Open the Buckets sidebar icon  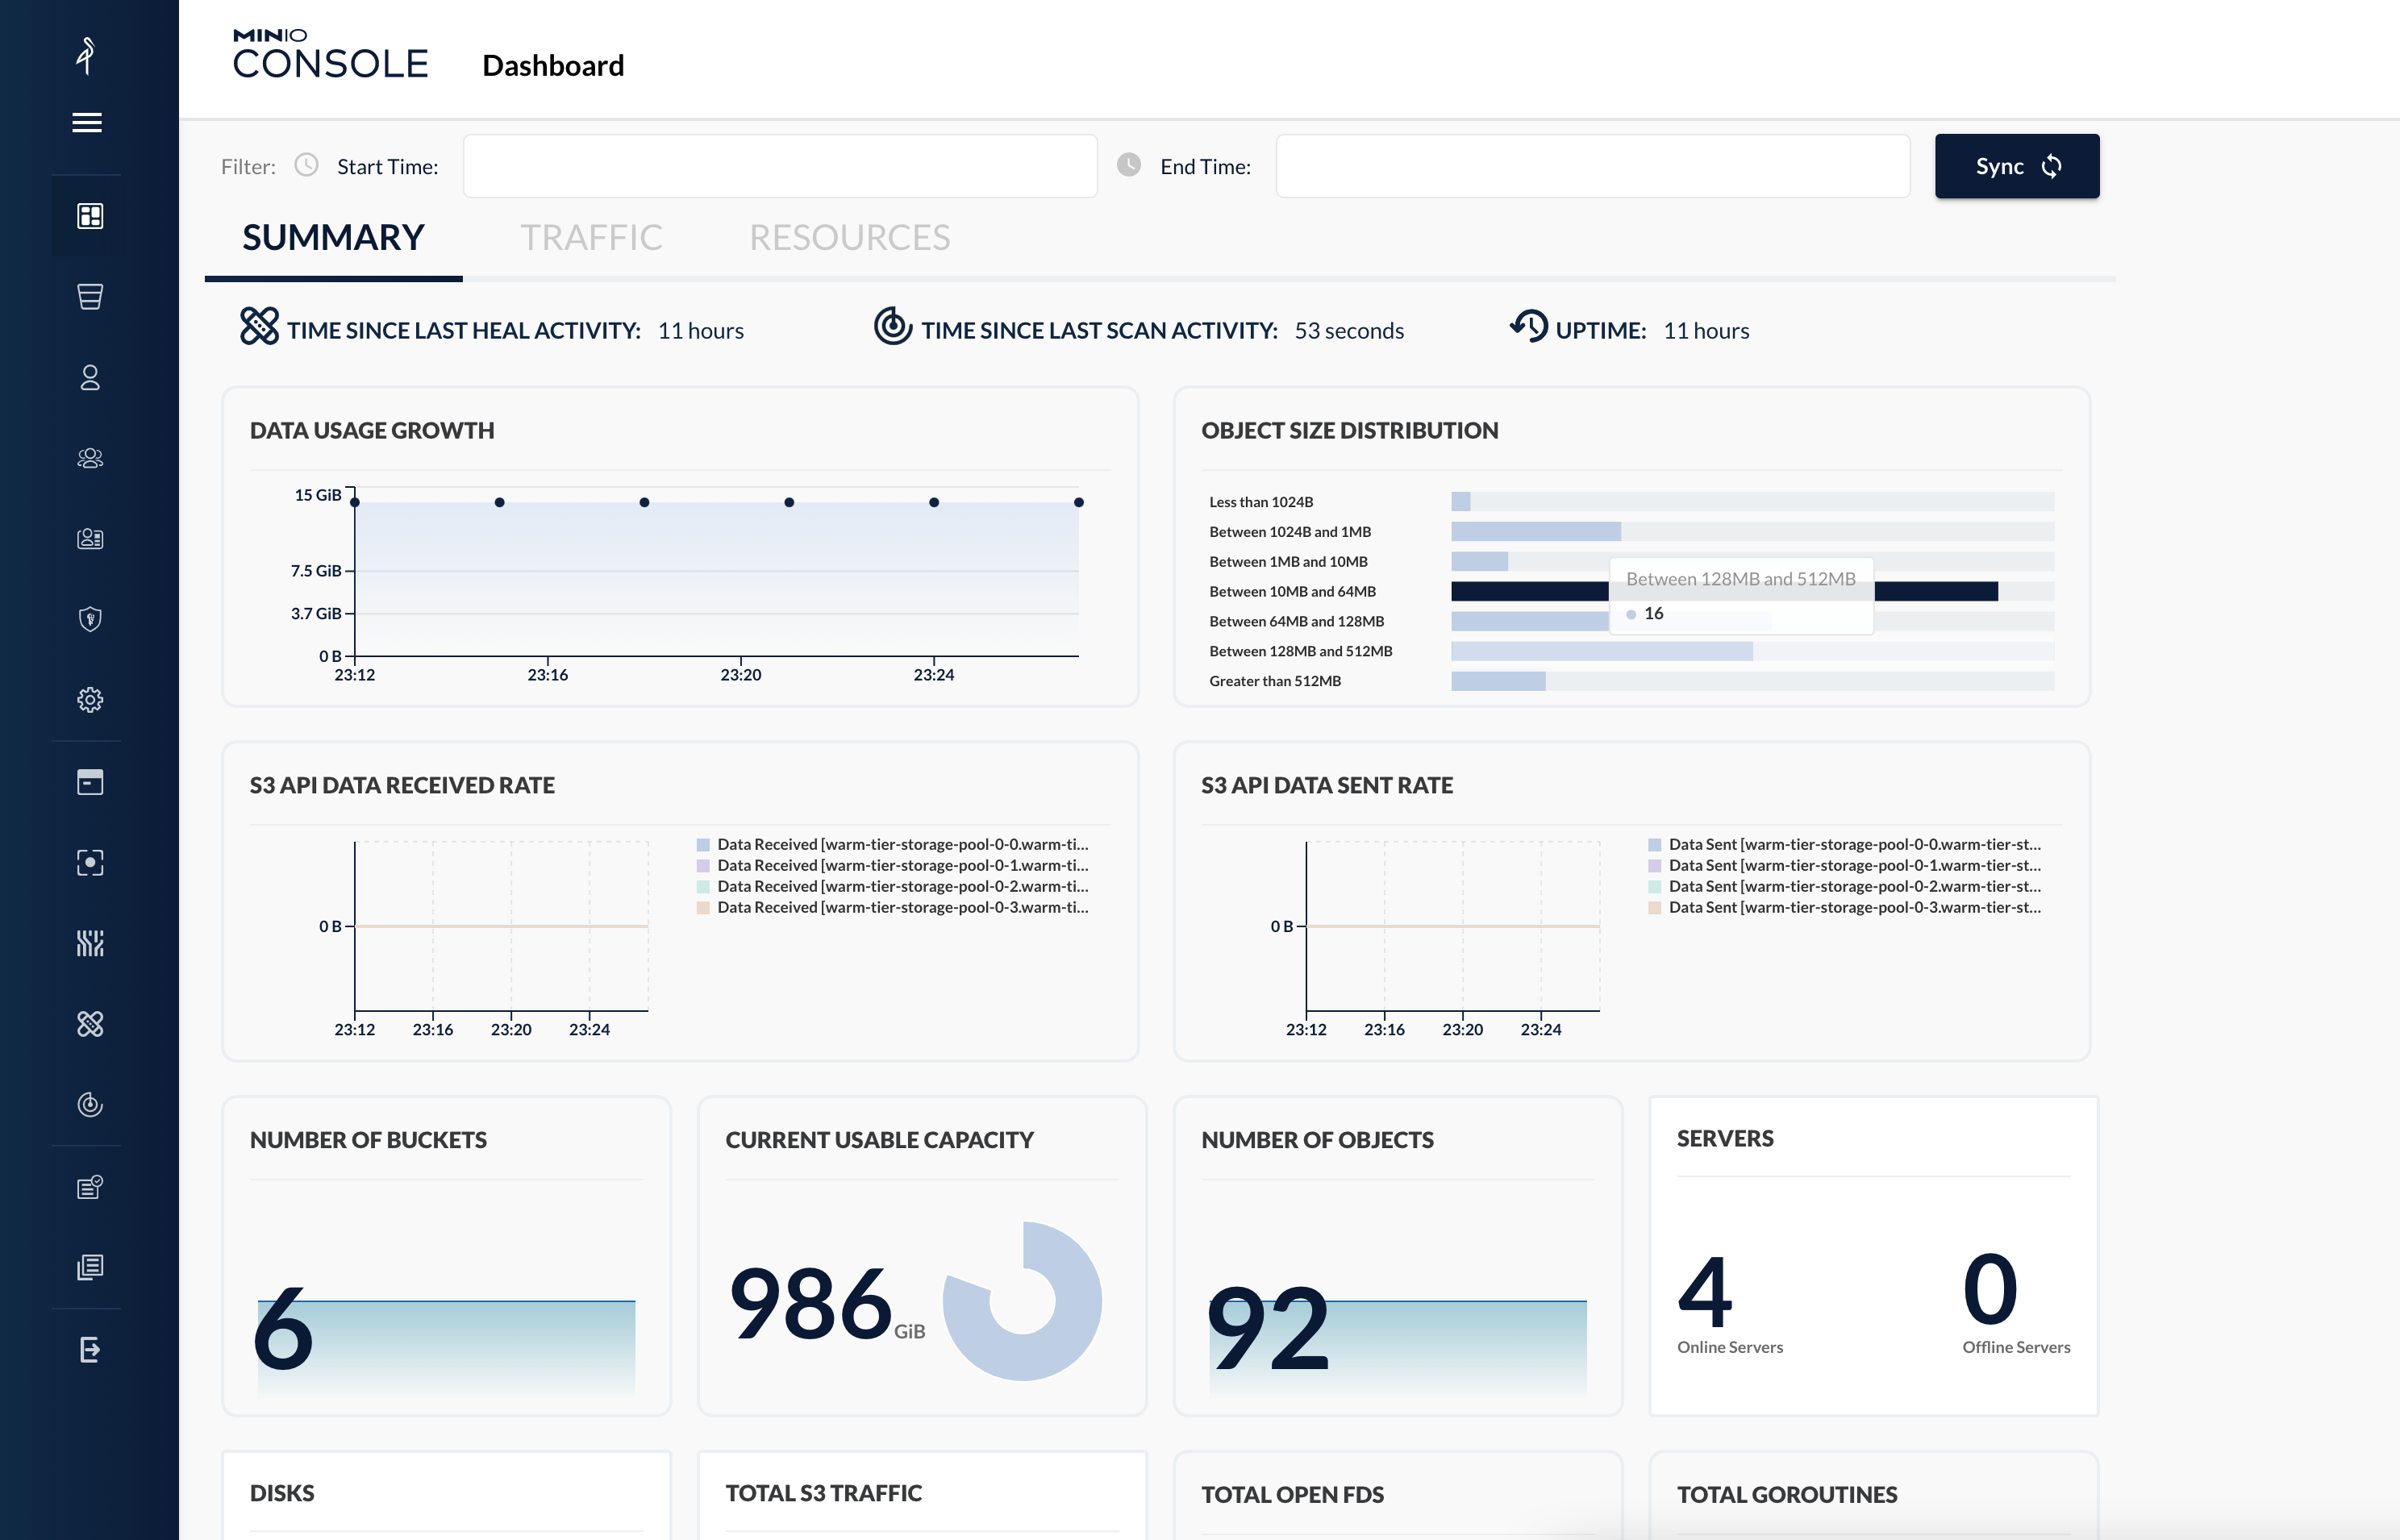pyautogui.click(x=90, y=297)
